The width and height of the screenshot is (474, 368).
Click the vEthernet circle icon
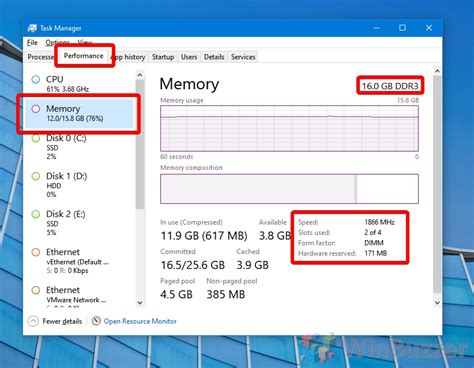[x=36, y=252]
